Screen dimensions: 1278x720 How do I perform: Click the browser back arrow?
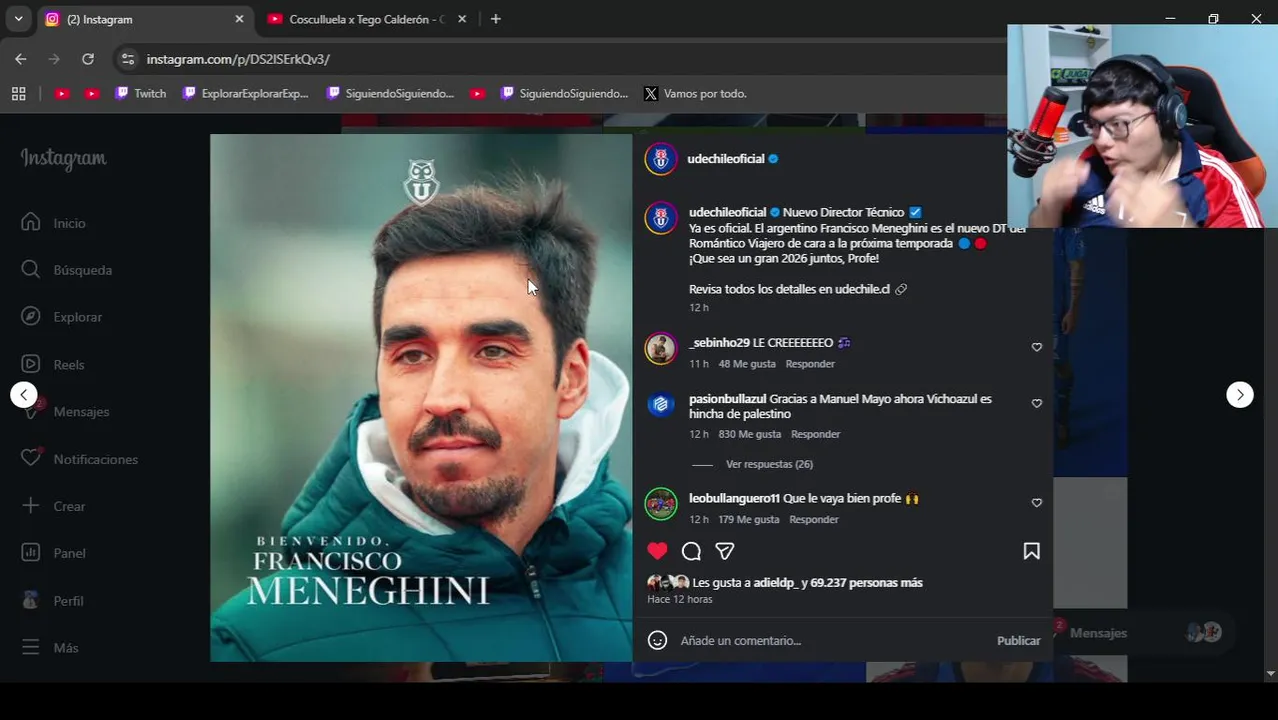click(21, 59)
